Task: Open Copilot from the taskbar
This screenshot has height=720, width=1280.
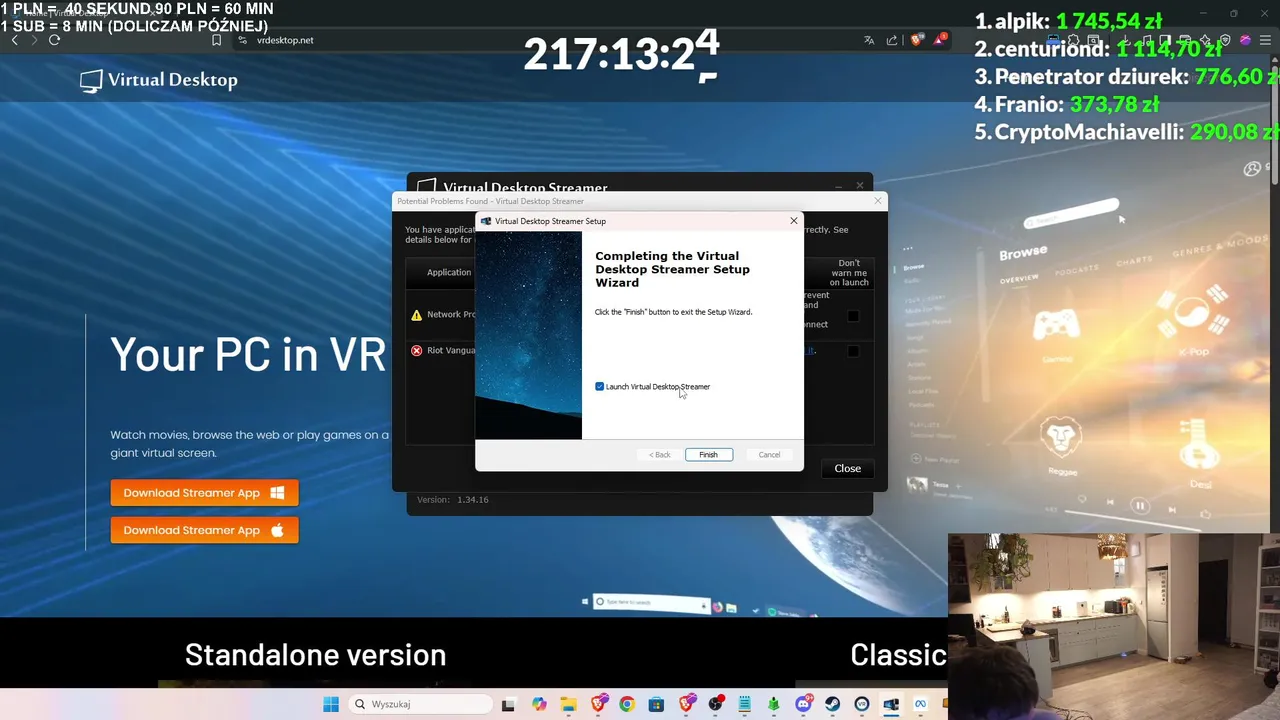Action: click(x=539, y=704)
